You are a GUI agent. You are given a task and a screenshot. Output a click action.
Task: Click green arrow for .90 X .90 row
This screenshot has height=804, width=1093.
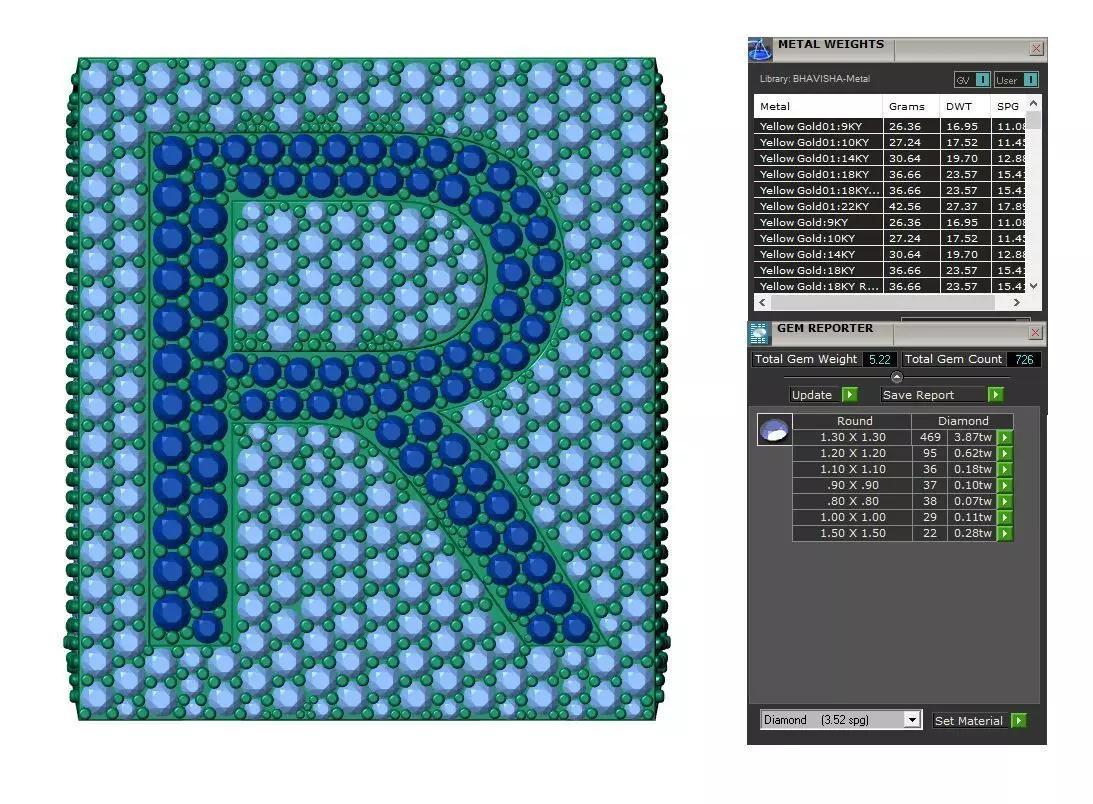click(x=1005, y=485)
